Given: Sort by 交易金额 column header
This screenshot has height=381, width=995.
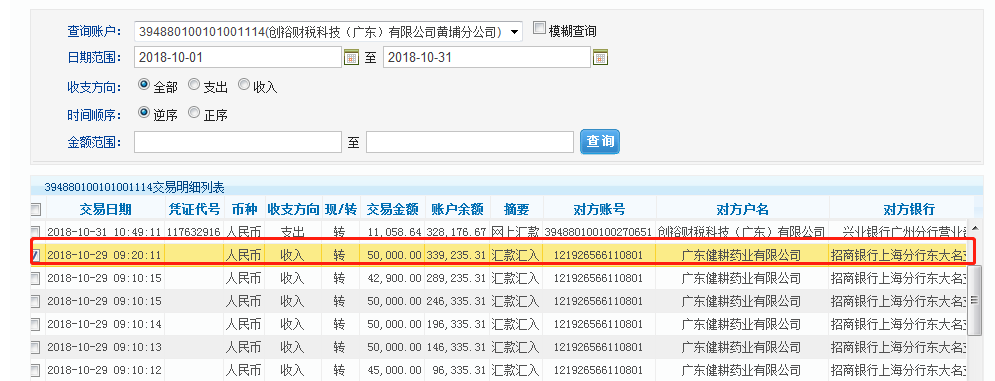Looking at the screenshot, I should 392,209.
